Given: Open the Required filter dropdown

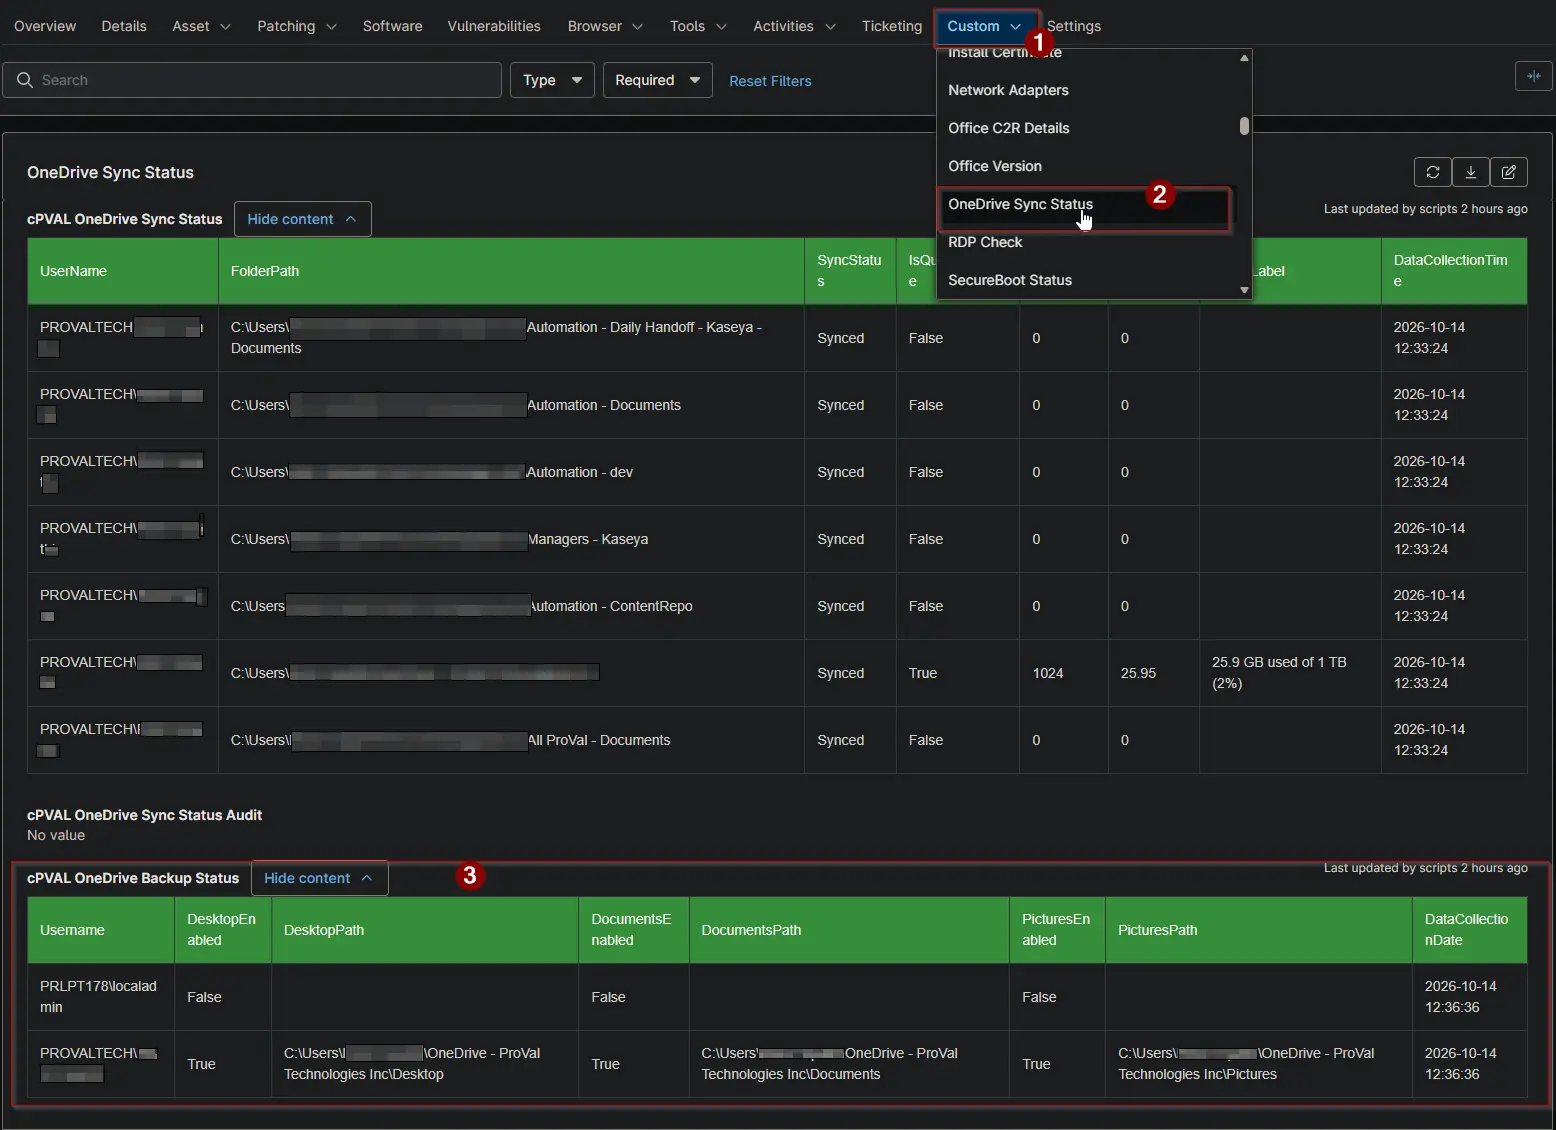Looking at the screenshot, I should pos(657,80).
